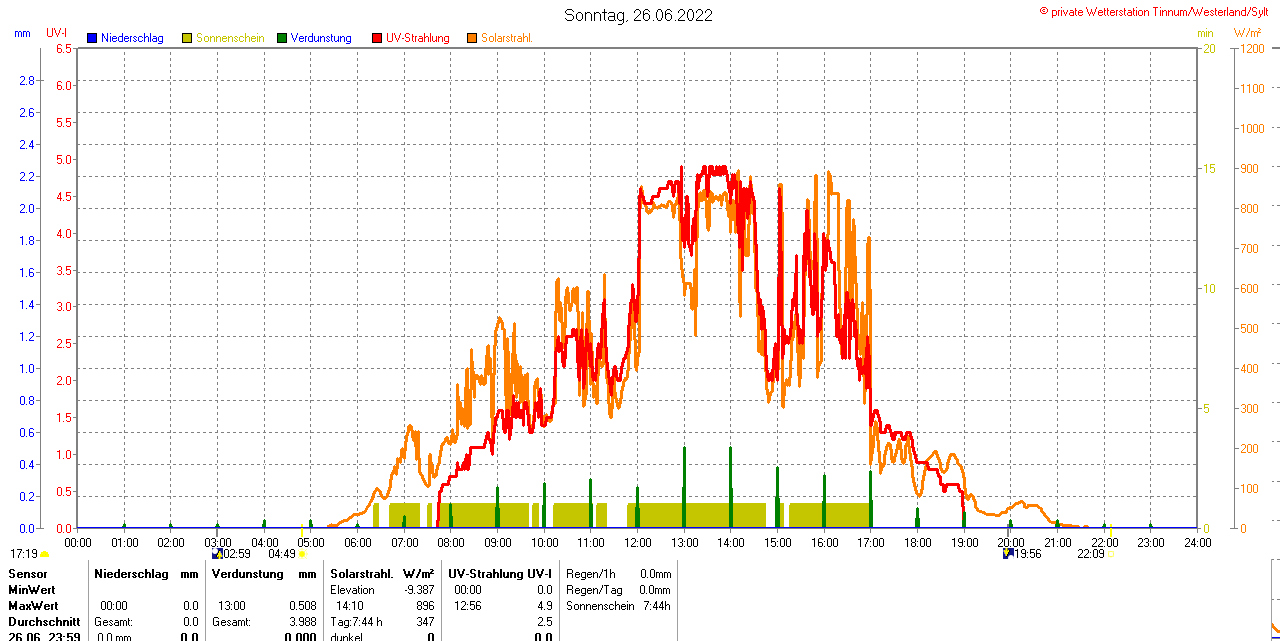1280x641 pixels.
Task: Click the moon icon beside 02:59
Action: (x=217, y=553)
